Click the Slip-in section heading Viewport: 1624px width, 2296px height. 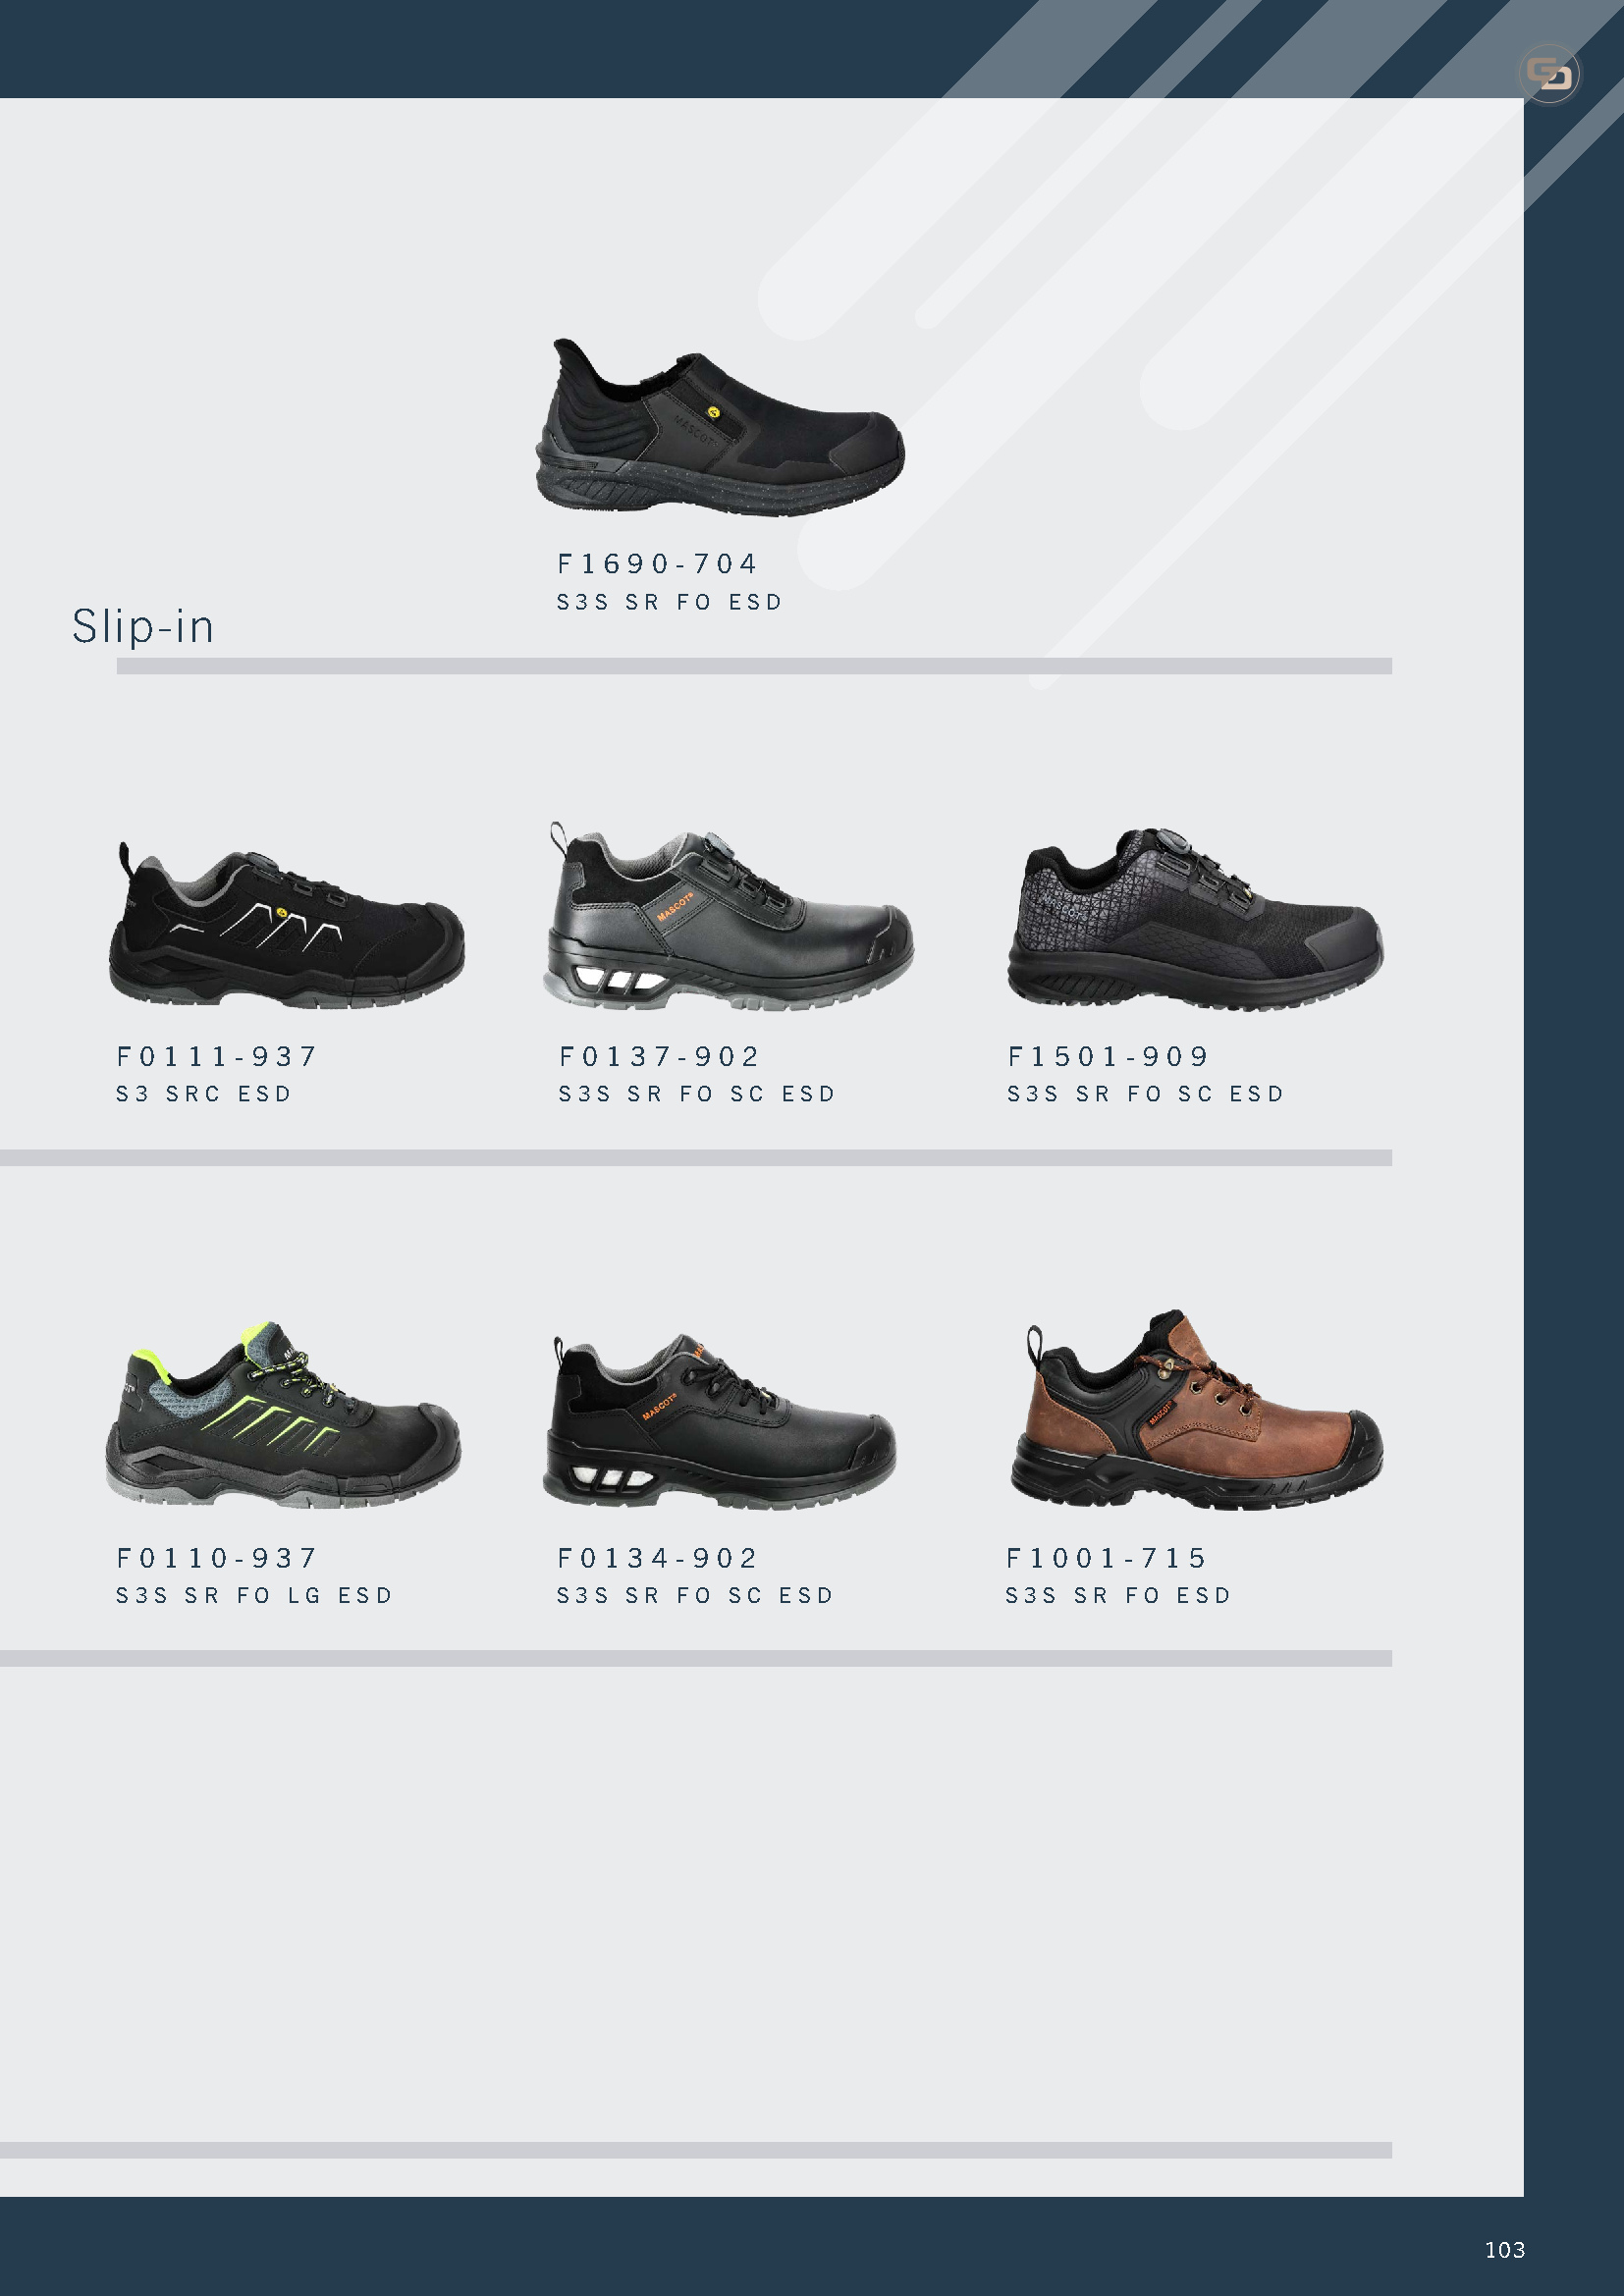(x=143, y=627)
